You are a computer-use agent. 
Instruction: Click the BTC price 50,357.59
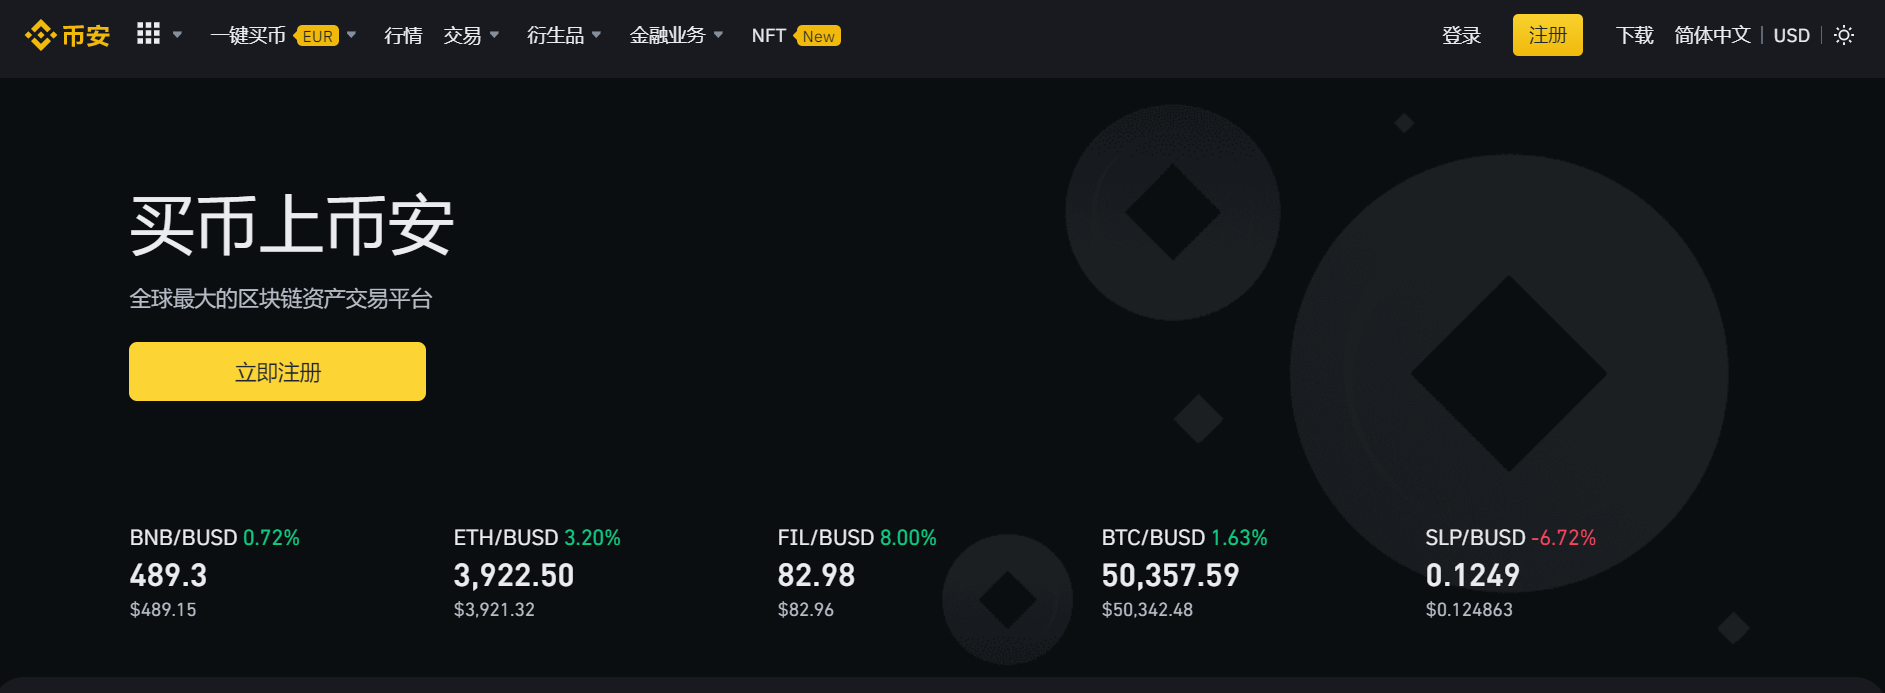(1170, 576)
